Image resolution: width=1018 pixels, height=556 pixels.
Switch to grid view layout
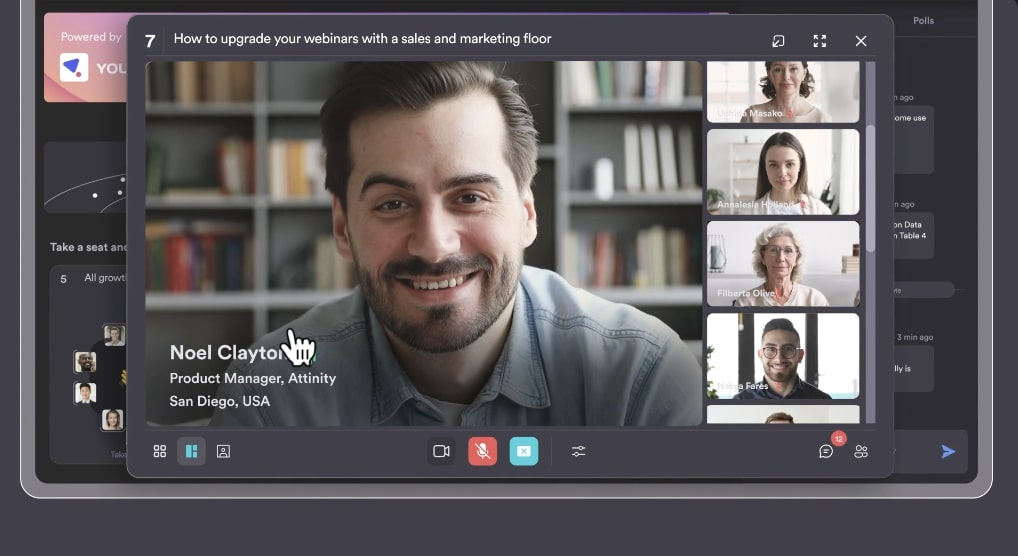pyautogui.click(x=160, y=451)
